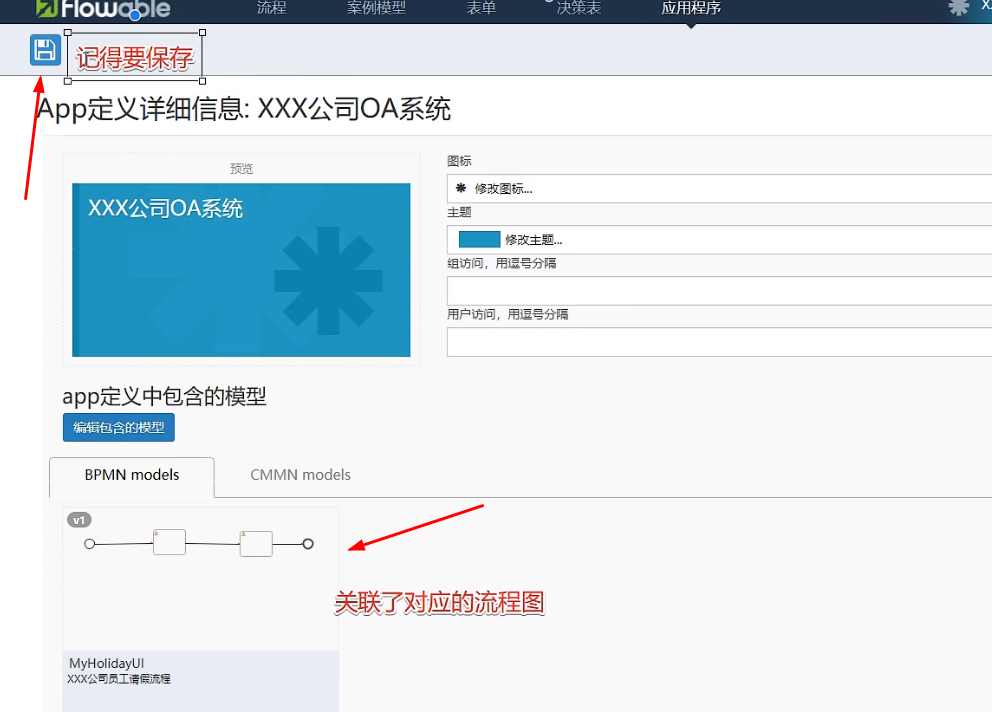
Task: Open the 表单 menu
Action: (x=481, y=8)
